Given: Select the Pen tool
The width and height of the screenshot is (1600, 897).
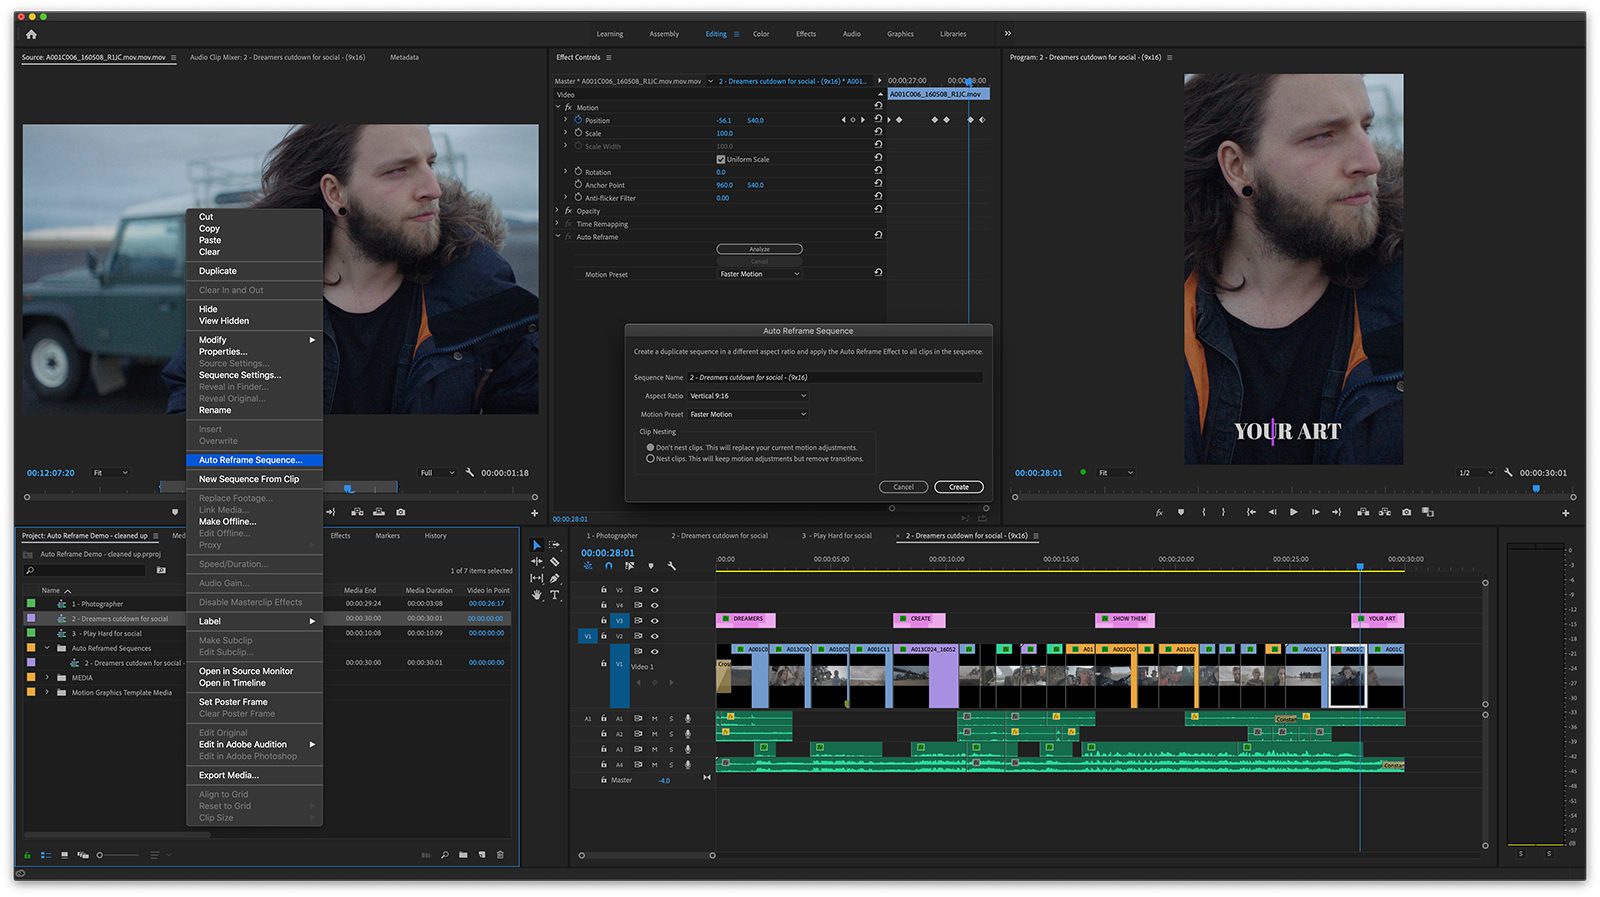Looking at the screenshot, I should tap(555, 578).
